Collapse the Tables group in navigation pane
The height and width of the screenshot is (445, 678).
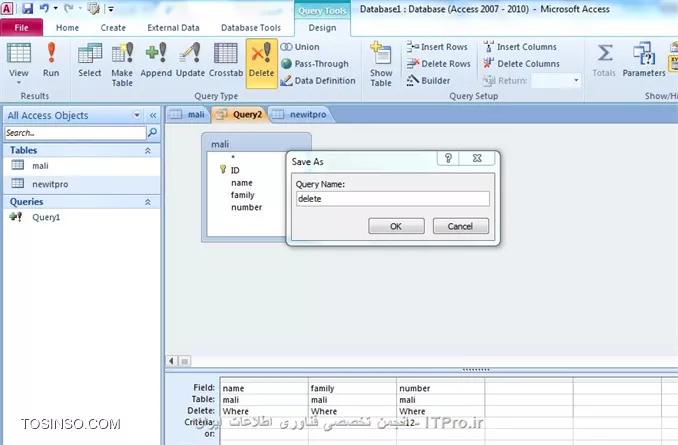(148, 150)
